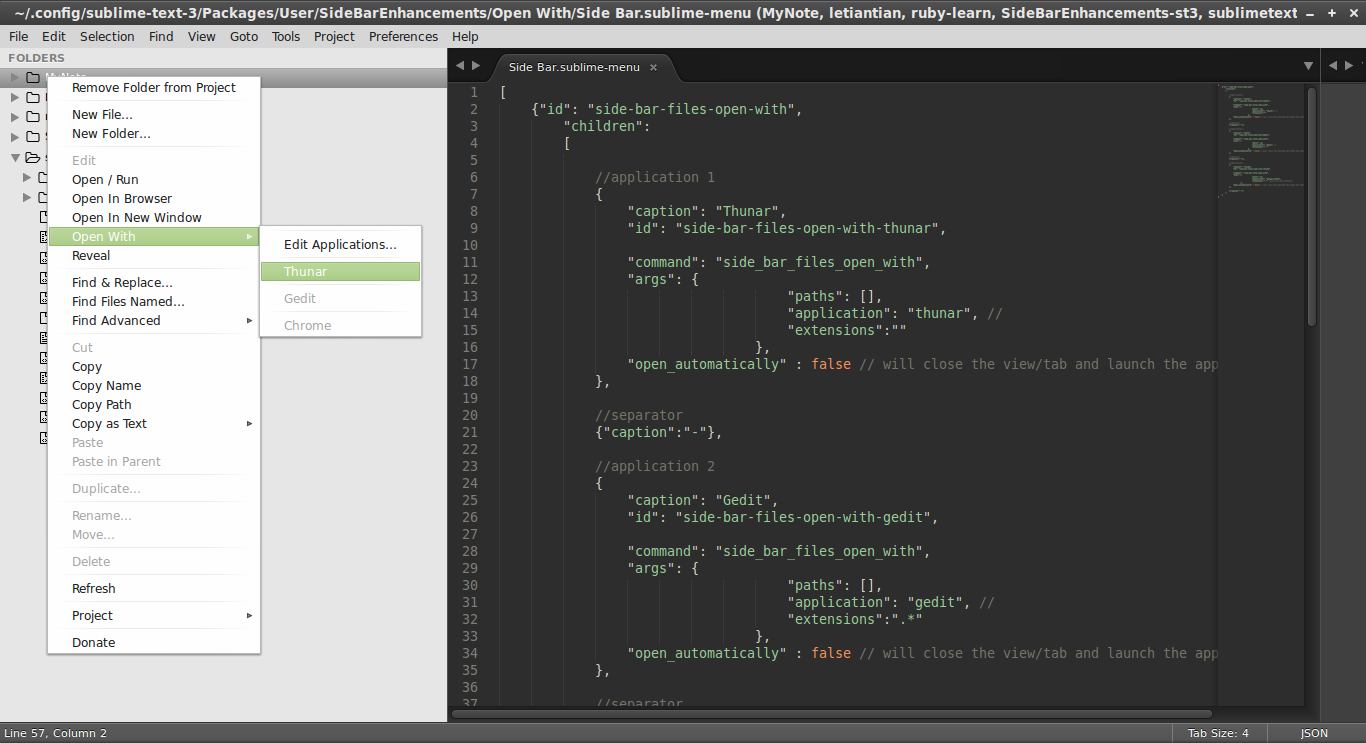Click the "side-bar-files-open-with-thunar" id string
Viewport: 1366px width, 743px height.
pos(807,228)
